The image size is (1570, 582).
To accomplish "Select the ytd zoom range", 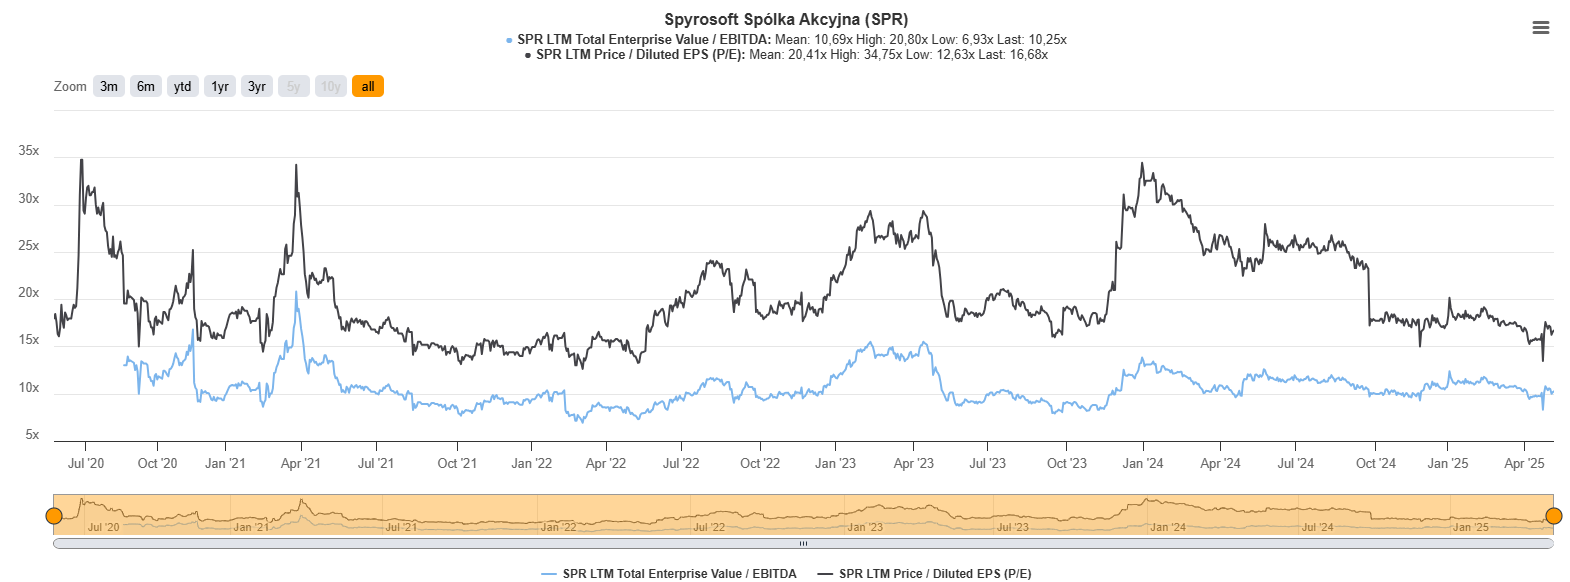I will 183,87.
